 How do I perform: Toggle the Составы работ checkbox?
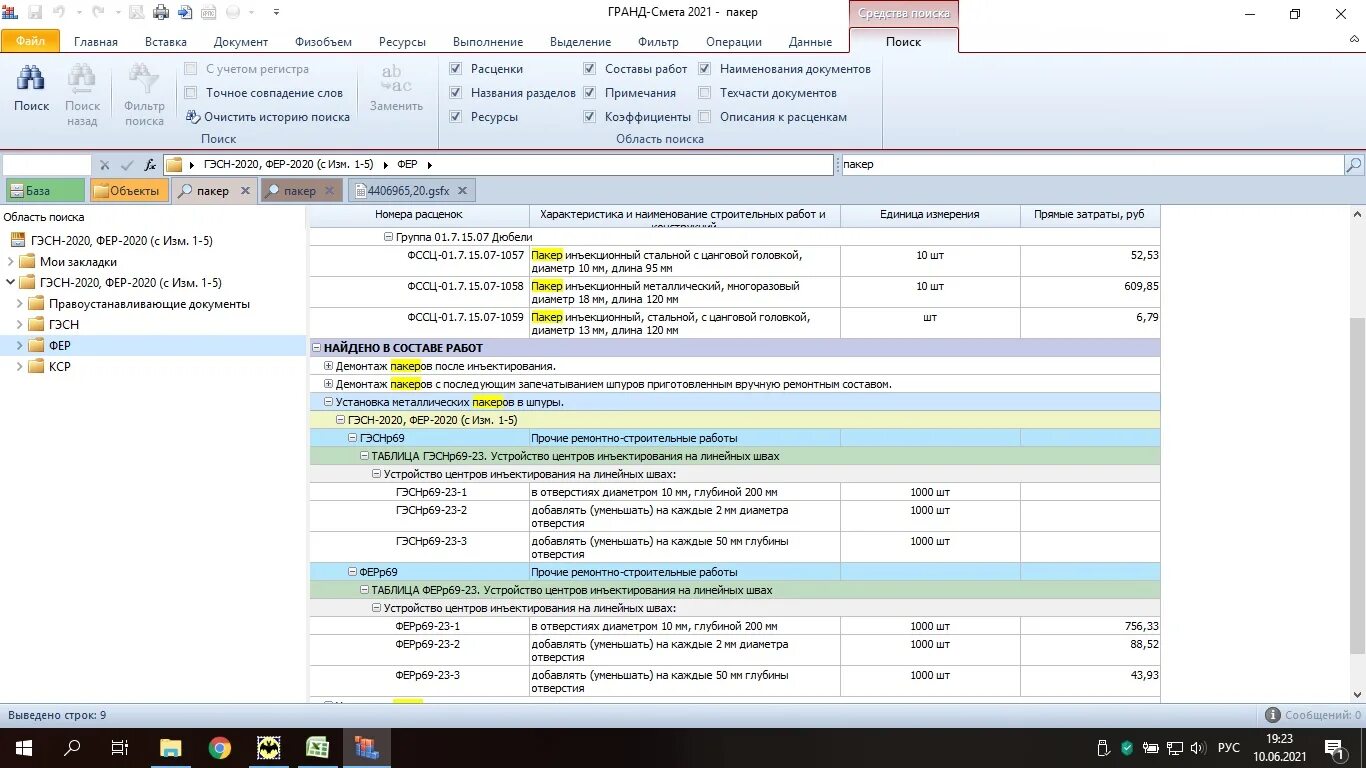[590, 69]
